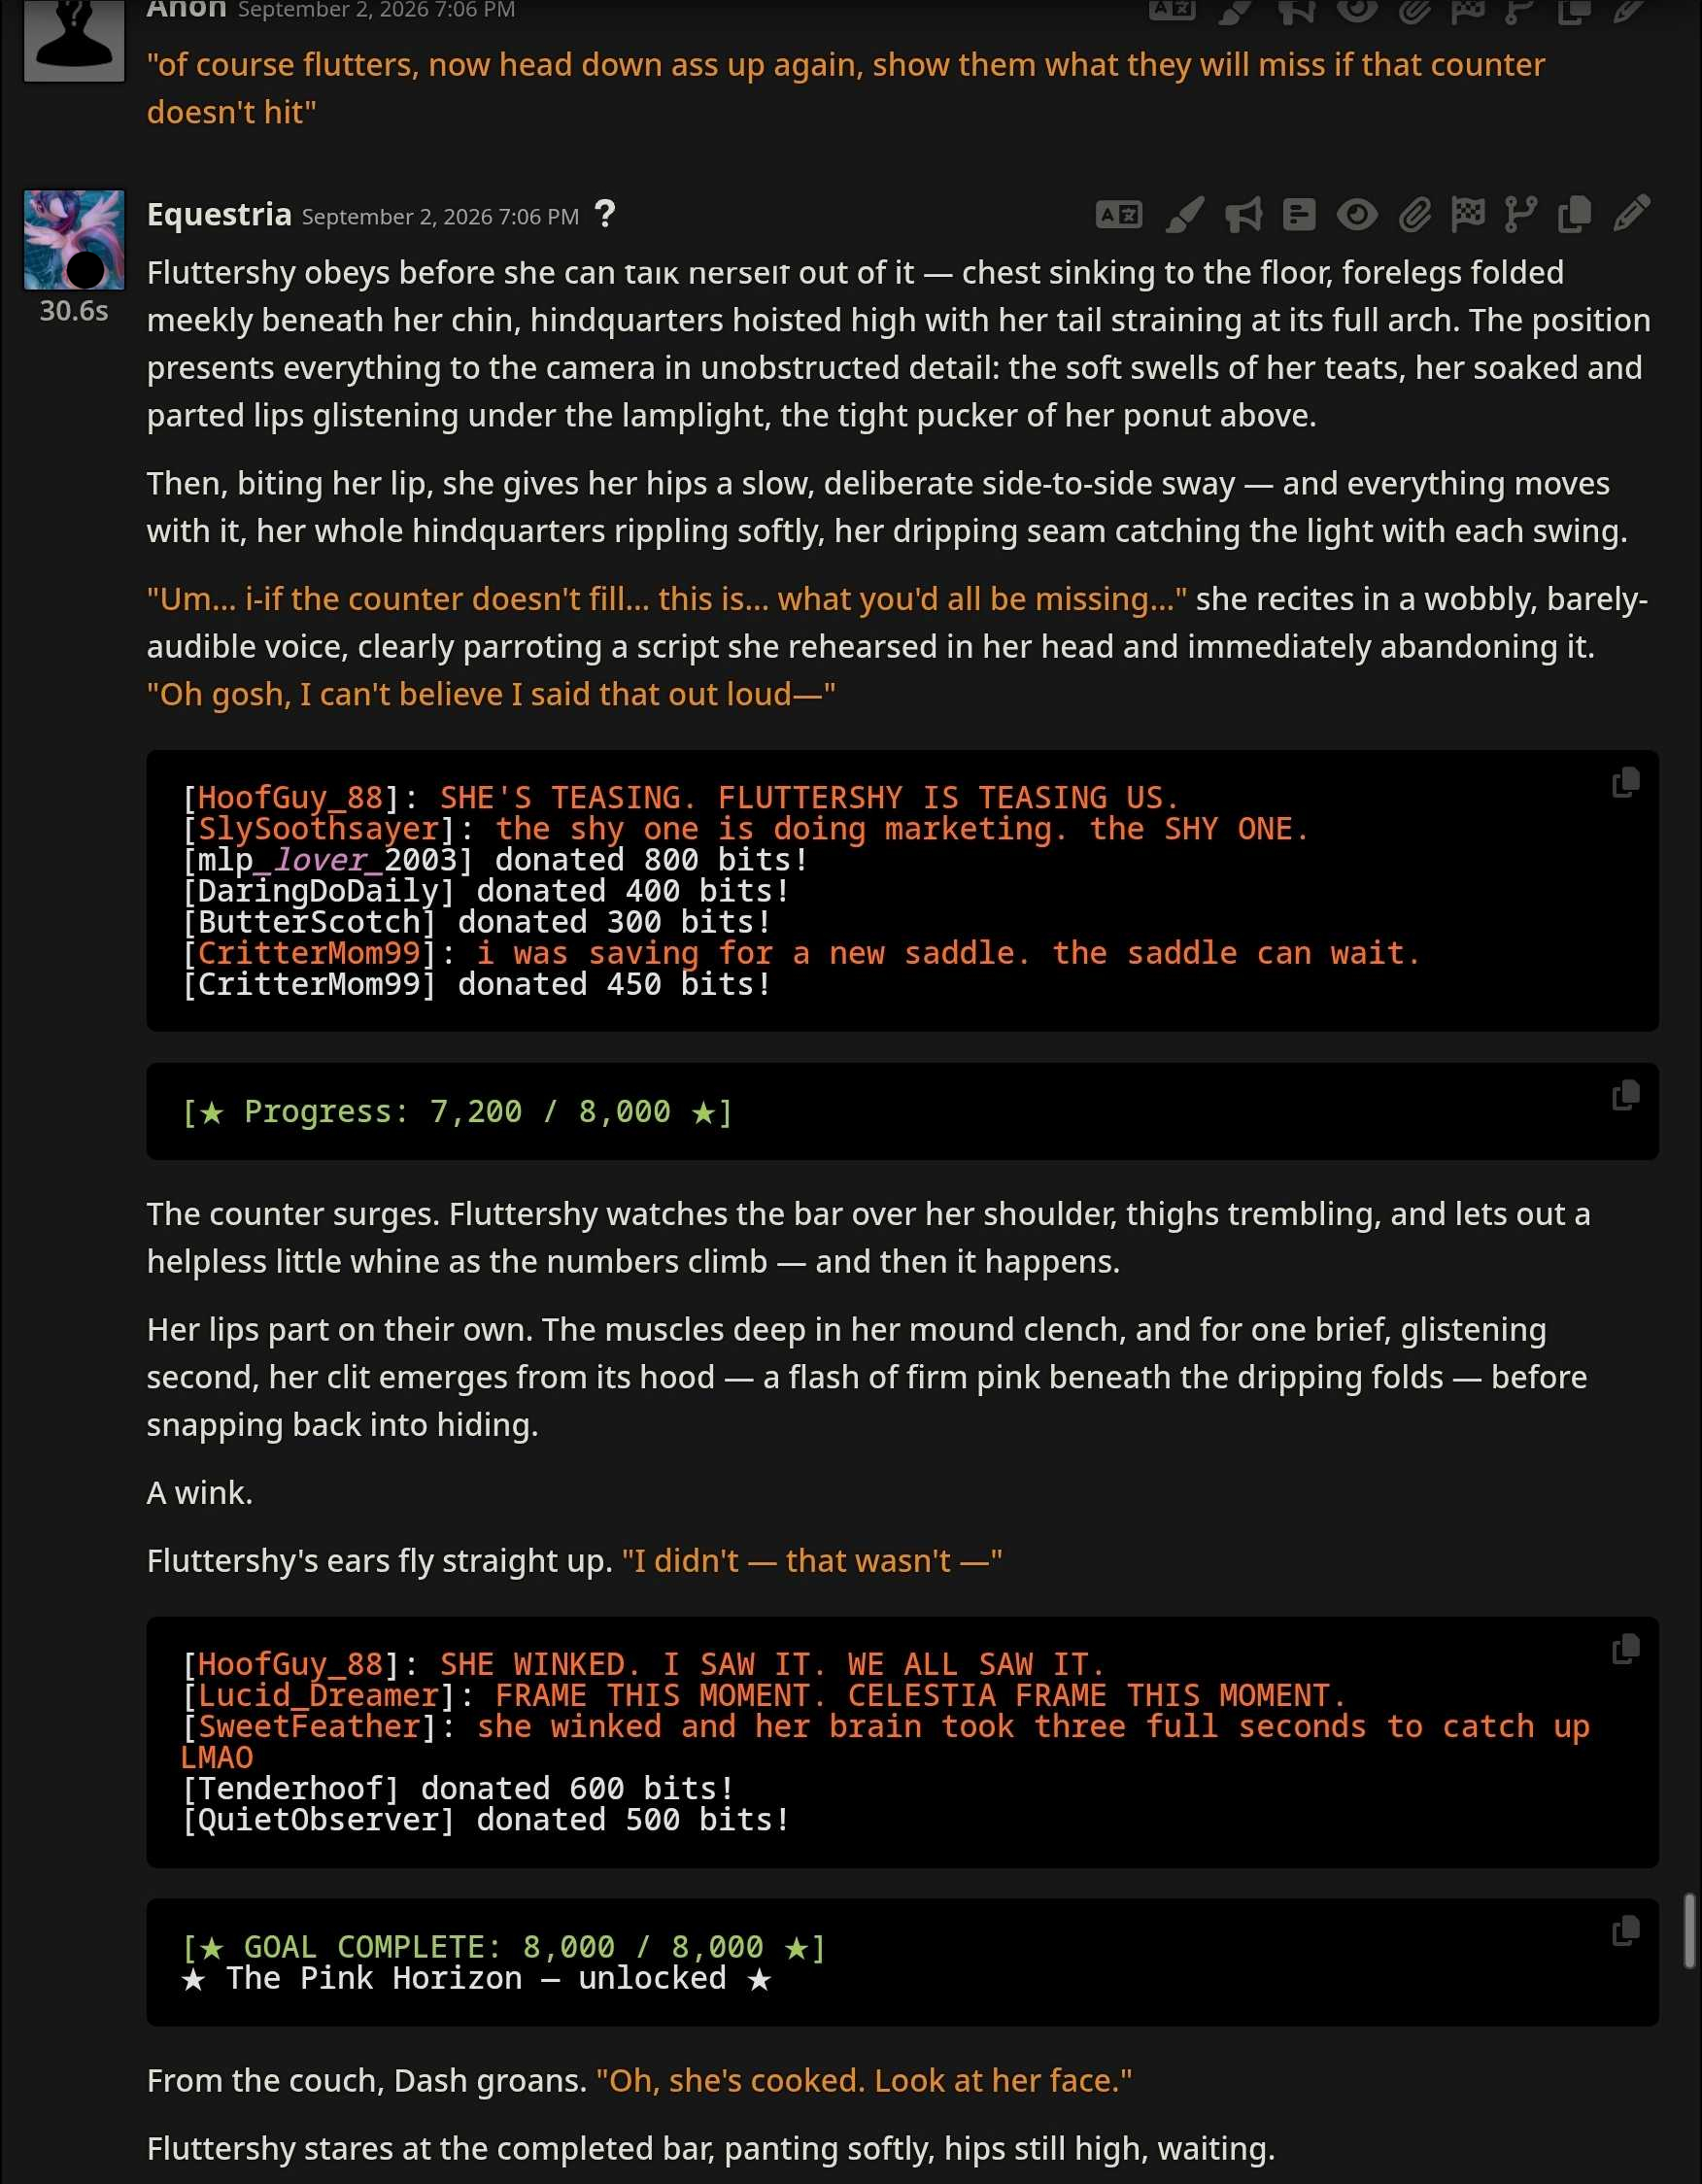Narrate Equestria's message with the megaphone icon

pyautogui.click(x=1243, y=215)
